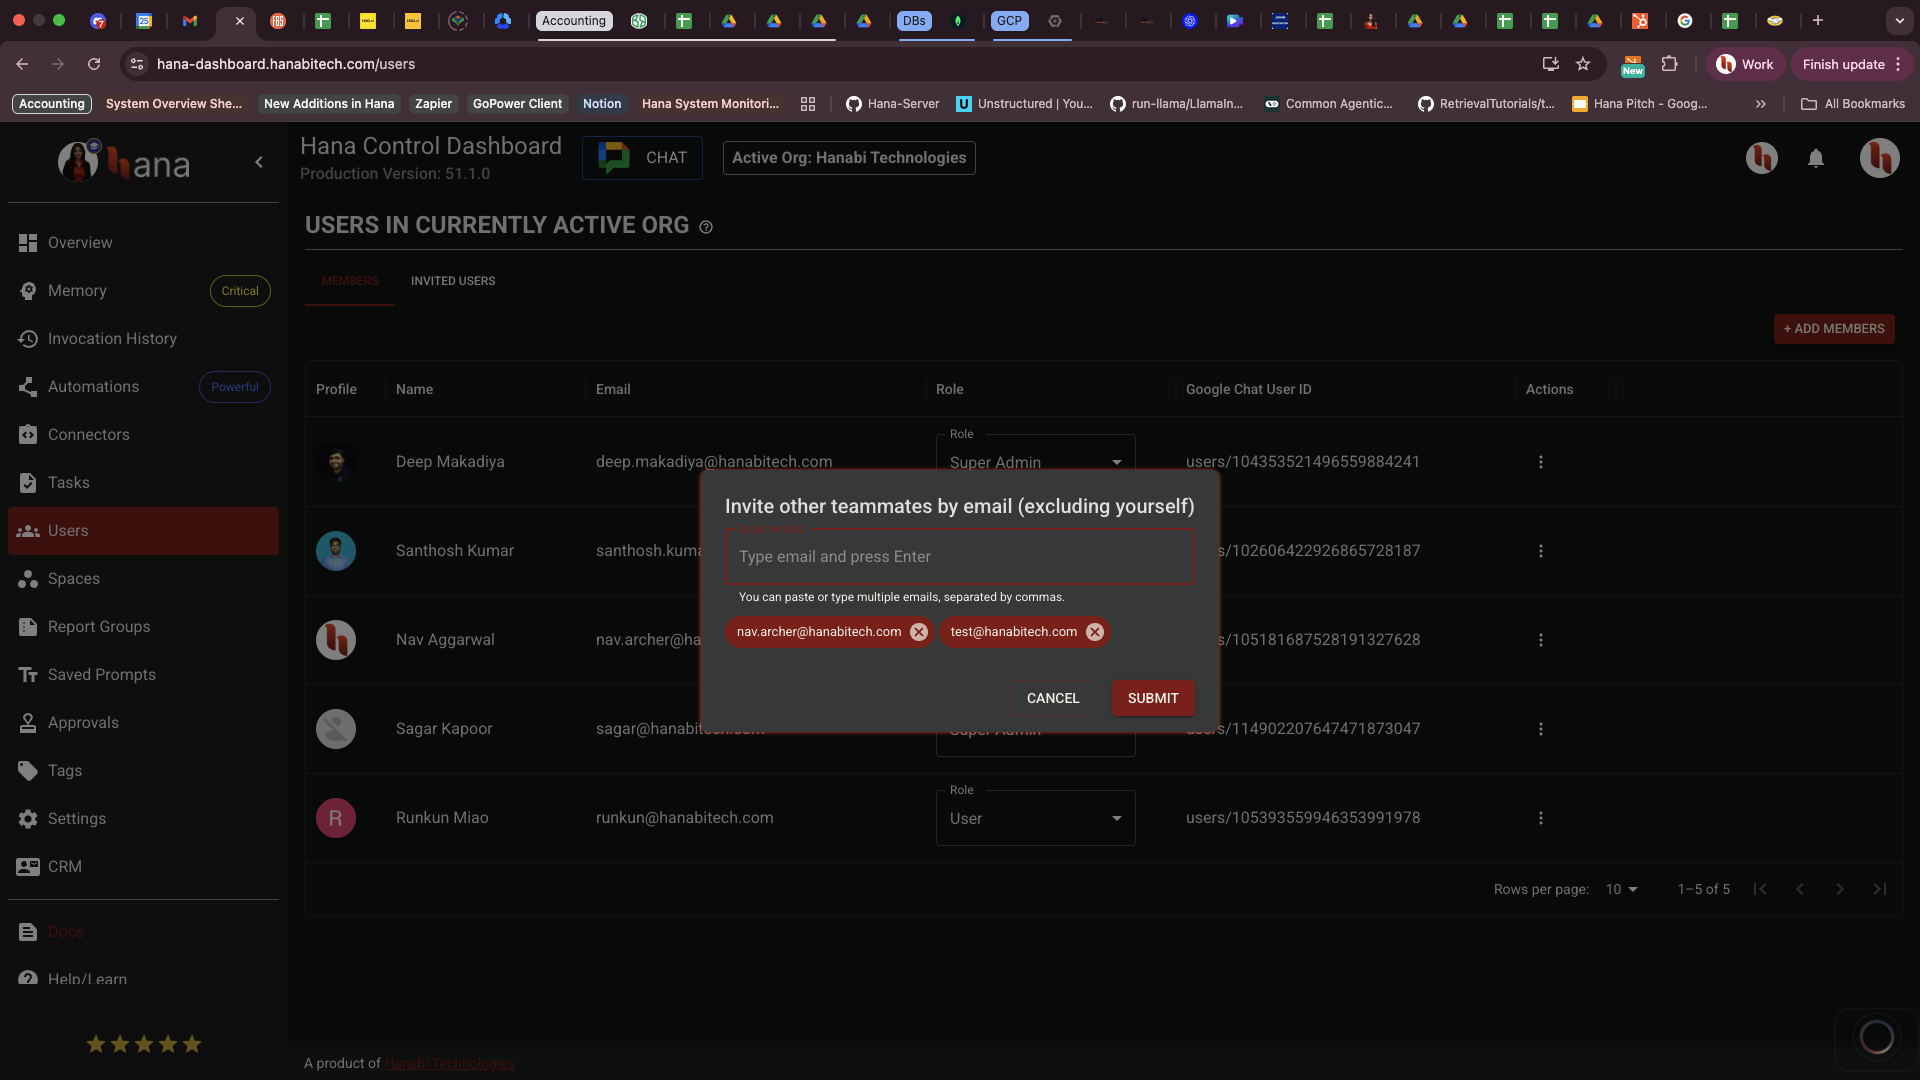Open Report Groups page
The image size is (1920, 1080).
143,627
